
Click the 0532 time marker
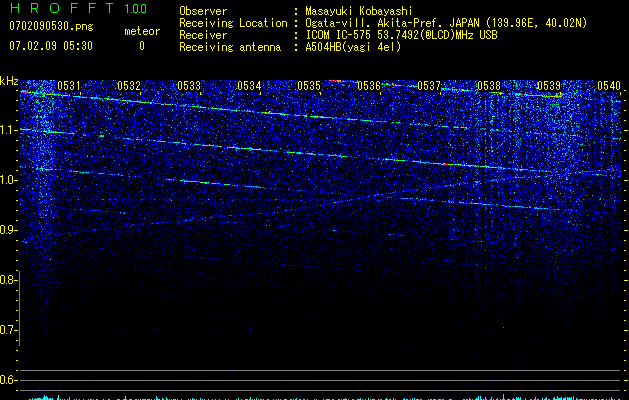tap(129, 85)
